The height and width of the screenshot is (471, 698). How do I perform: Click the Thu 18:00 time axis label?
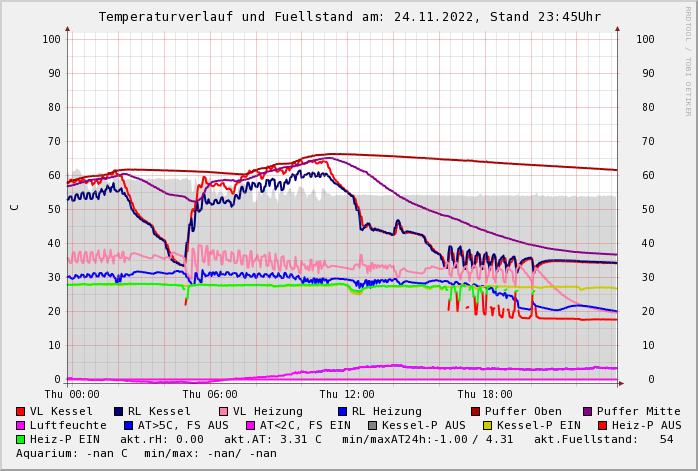(484, 394)
